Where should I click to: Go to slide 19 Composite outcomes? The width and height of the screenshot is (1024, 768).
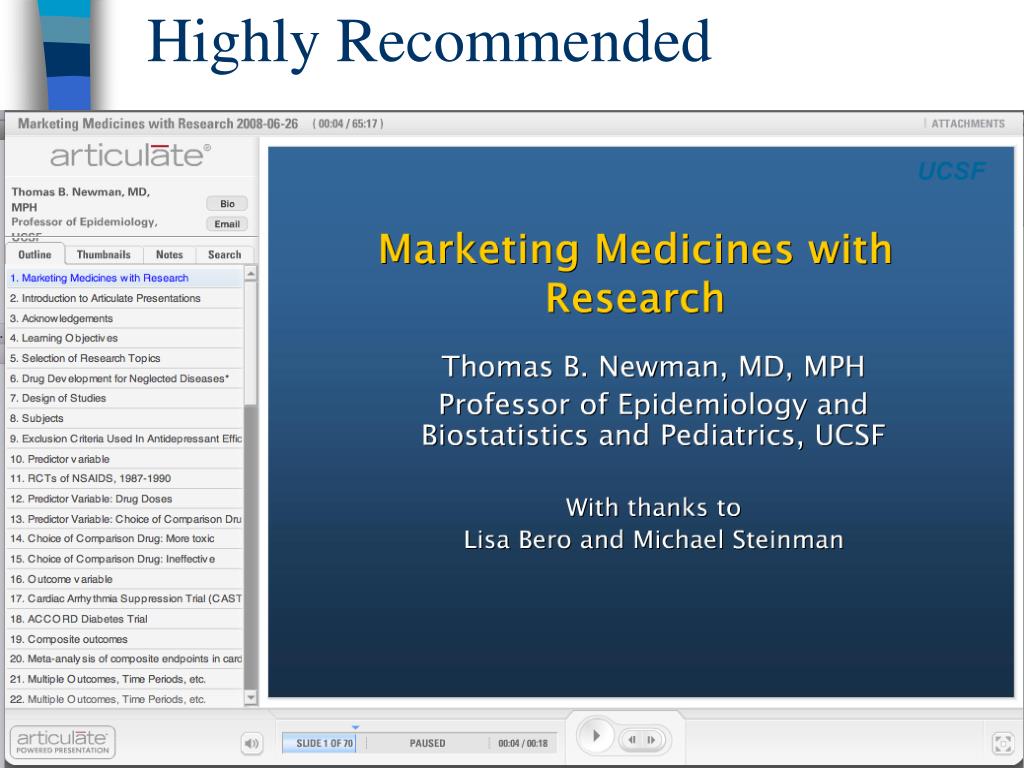(x=125, y=639)
